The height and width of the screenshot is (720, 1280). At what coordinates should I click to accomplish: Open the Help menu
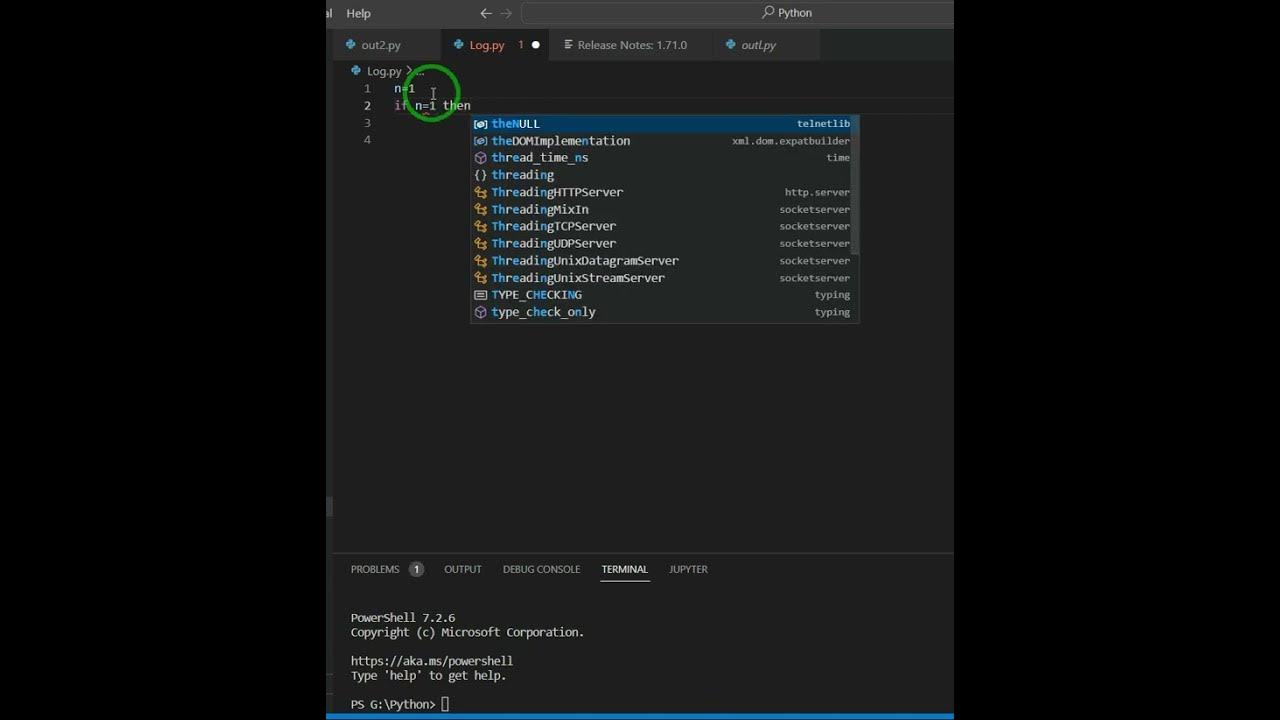[x=358, y=13]
